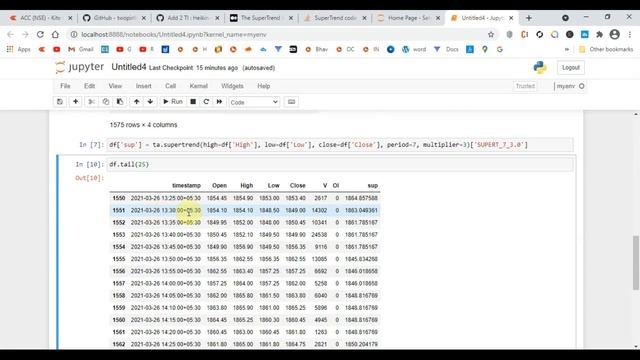Click the Trusted notebook indicator

click(525, 86)
